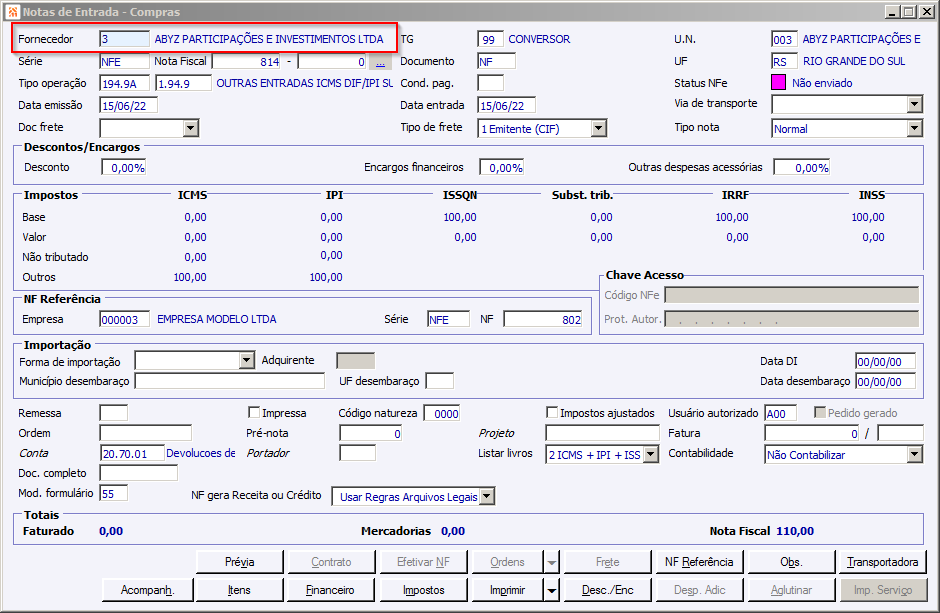This screenshot has height=613, width=940.
Task: Click the ellipsis lookup next to Nota Fiscal
Action: [x=380, y=62]
